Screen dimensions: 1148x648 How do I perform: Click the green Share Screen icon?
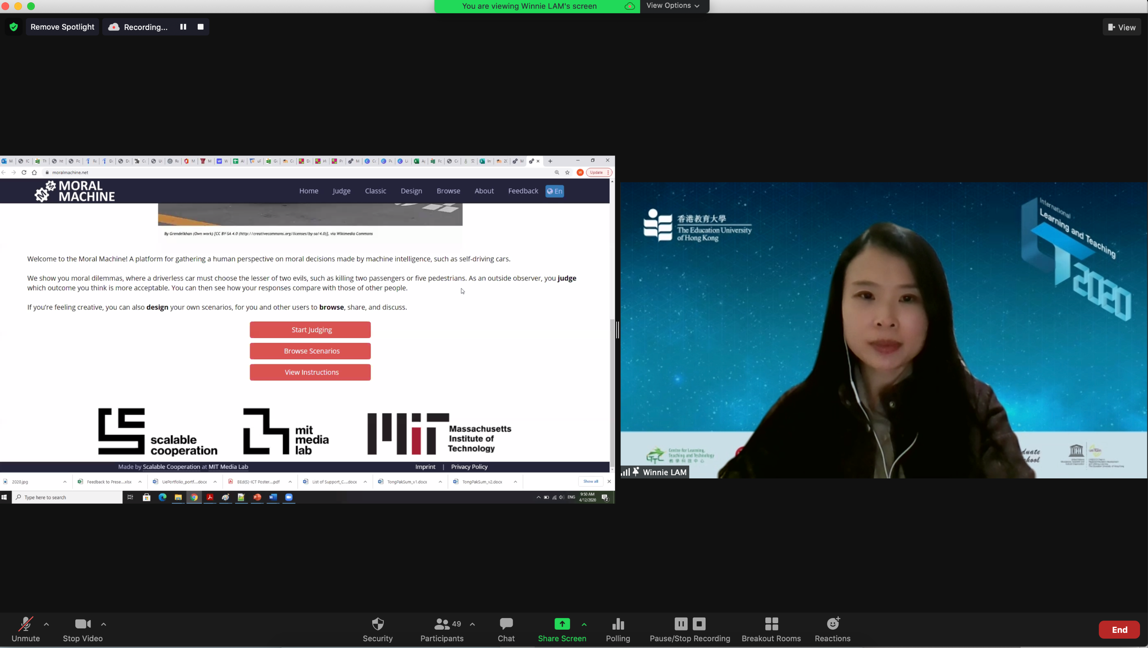pyautogui.click(x=562, y=624)
